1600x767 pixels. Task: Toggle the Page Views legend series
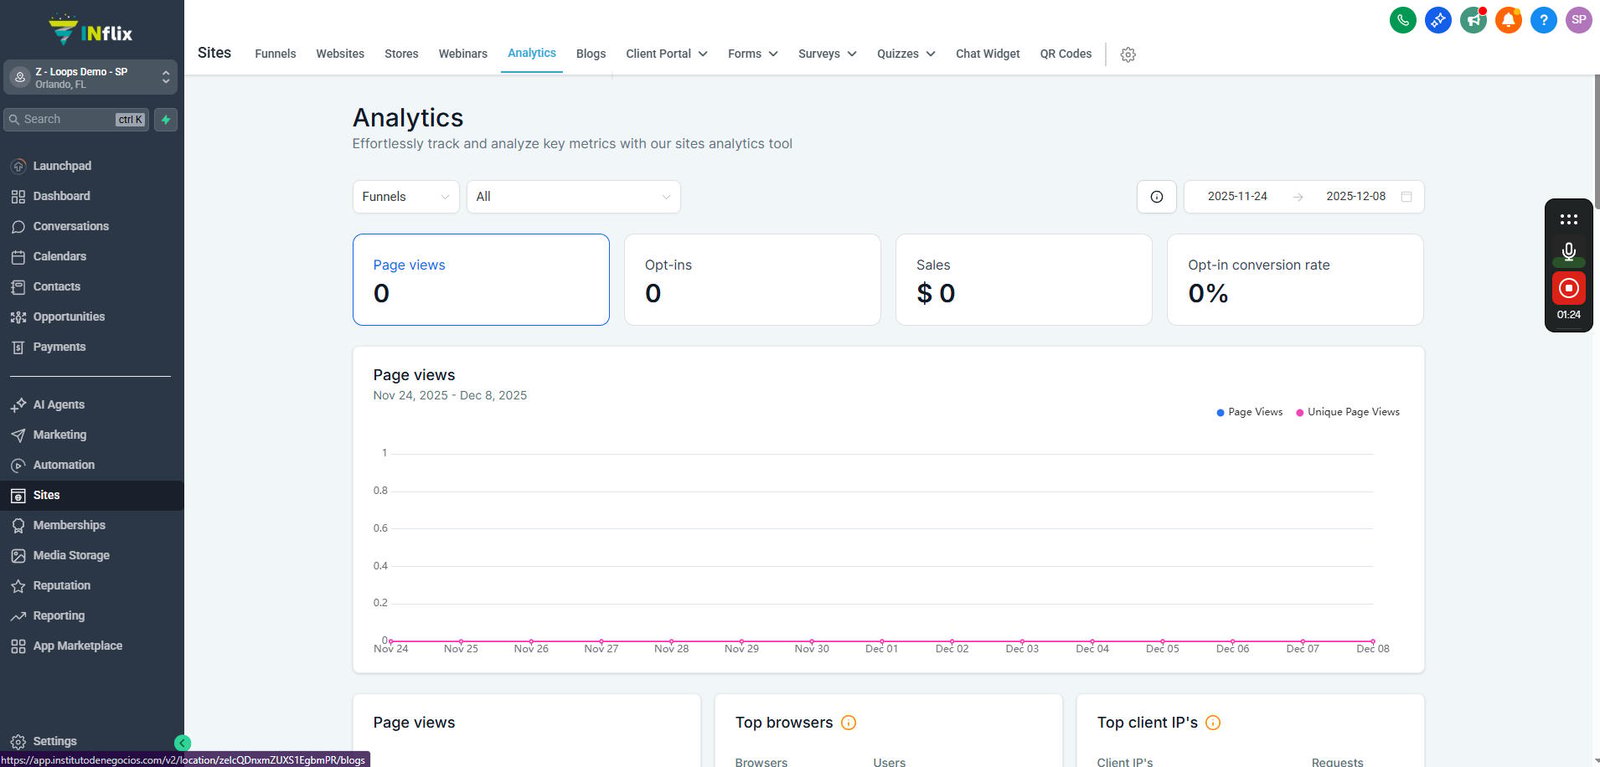point(1249,412)
